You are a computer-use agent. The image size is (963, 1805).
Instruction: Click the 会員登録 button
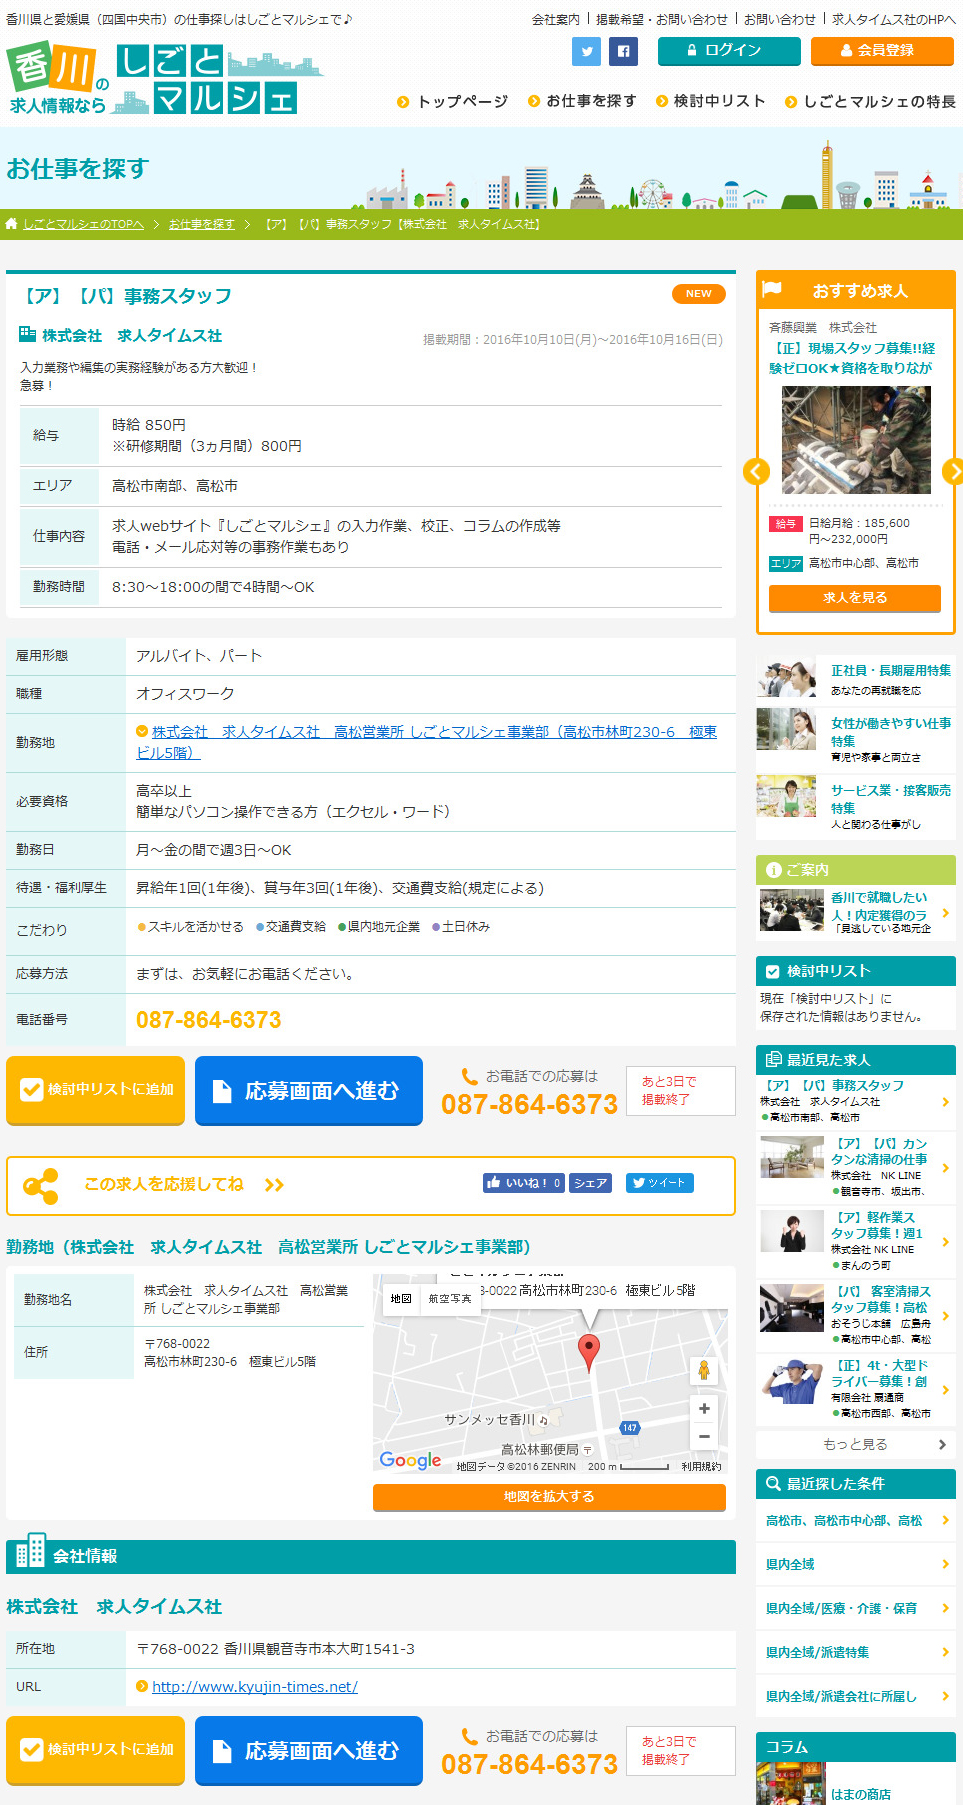[882, 51]
